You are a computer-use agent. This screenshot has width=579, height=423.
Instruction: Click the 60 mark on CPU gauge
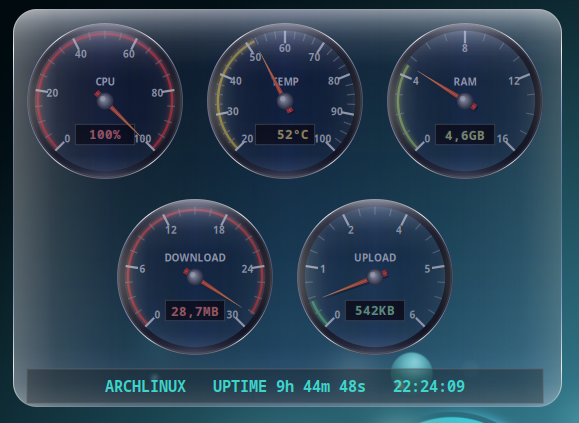click(x=129, y=54)
